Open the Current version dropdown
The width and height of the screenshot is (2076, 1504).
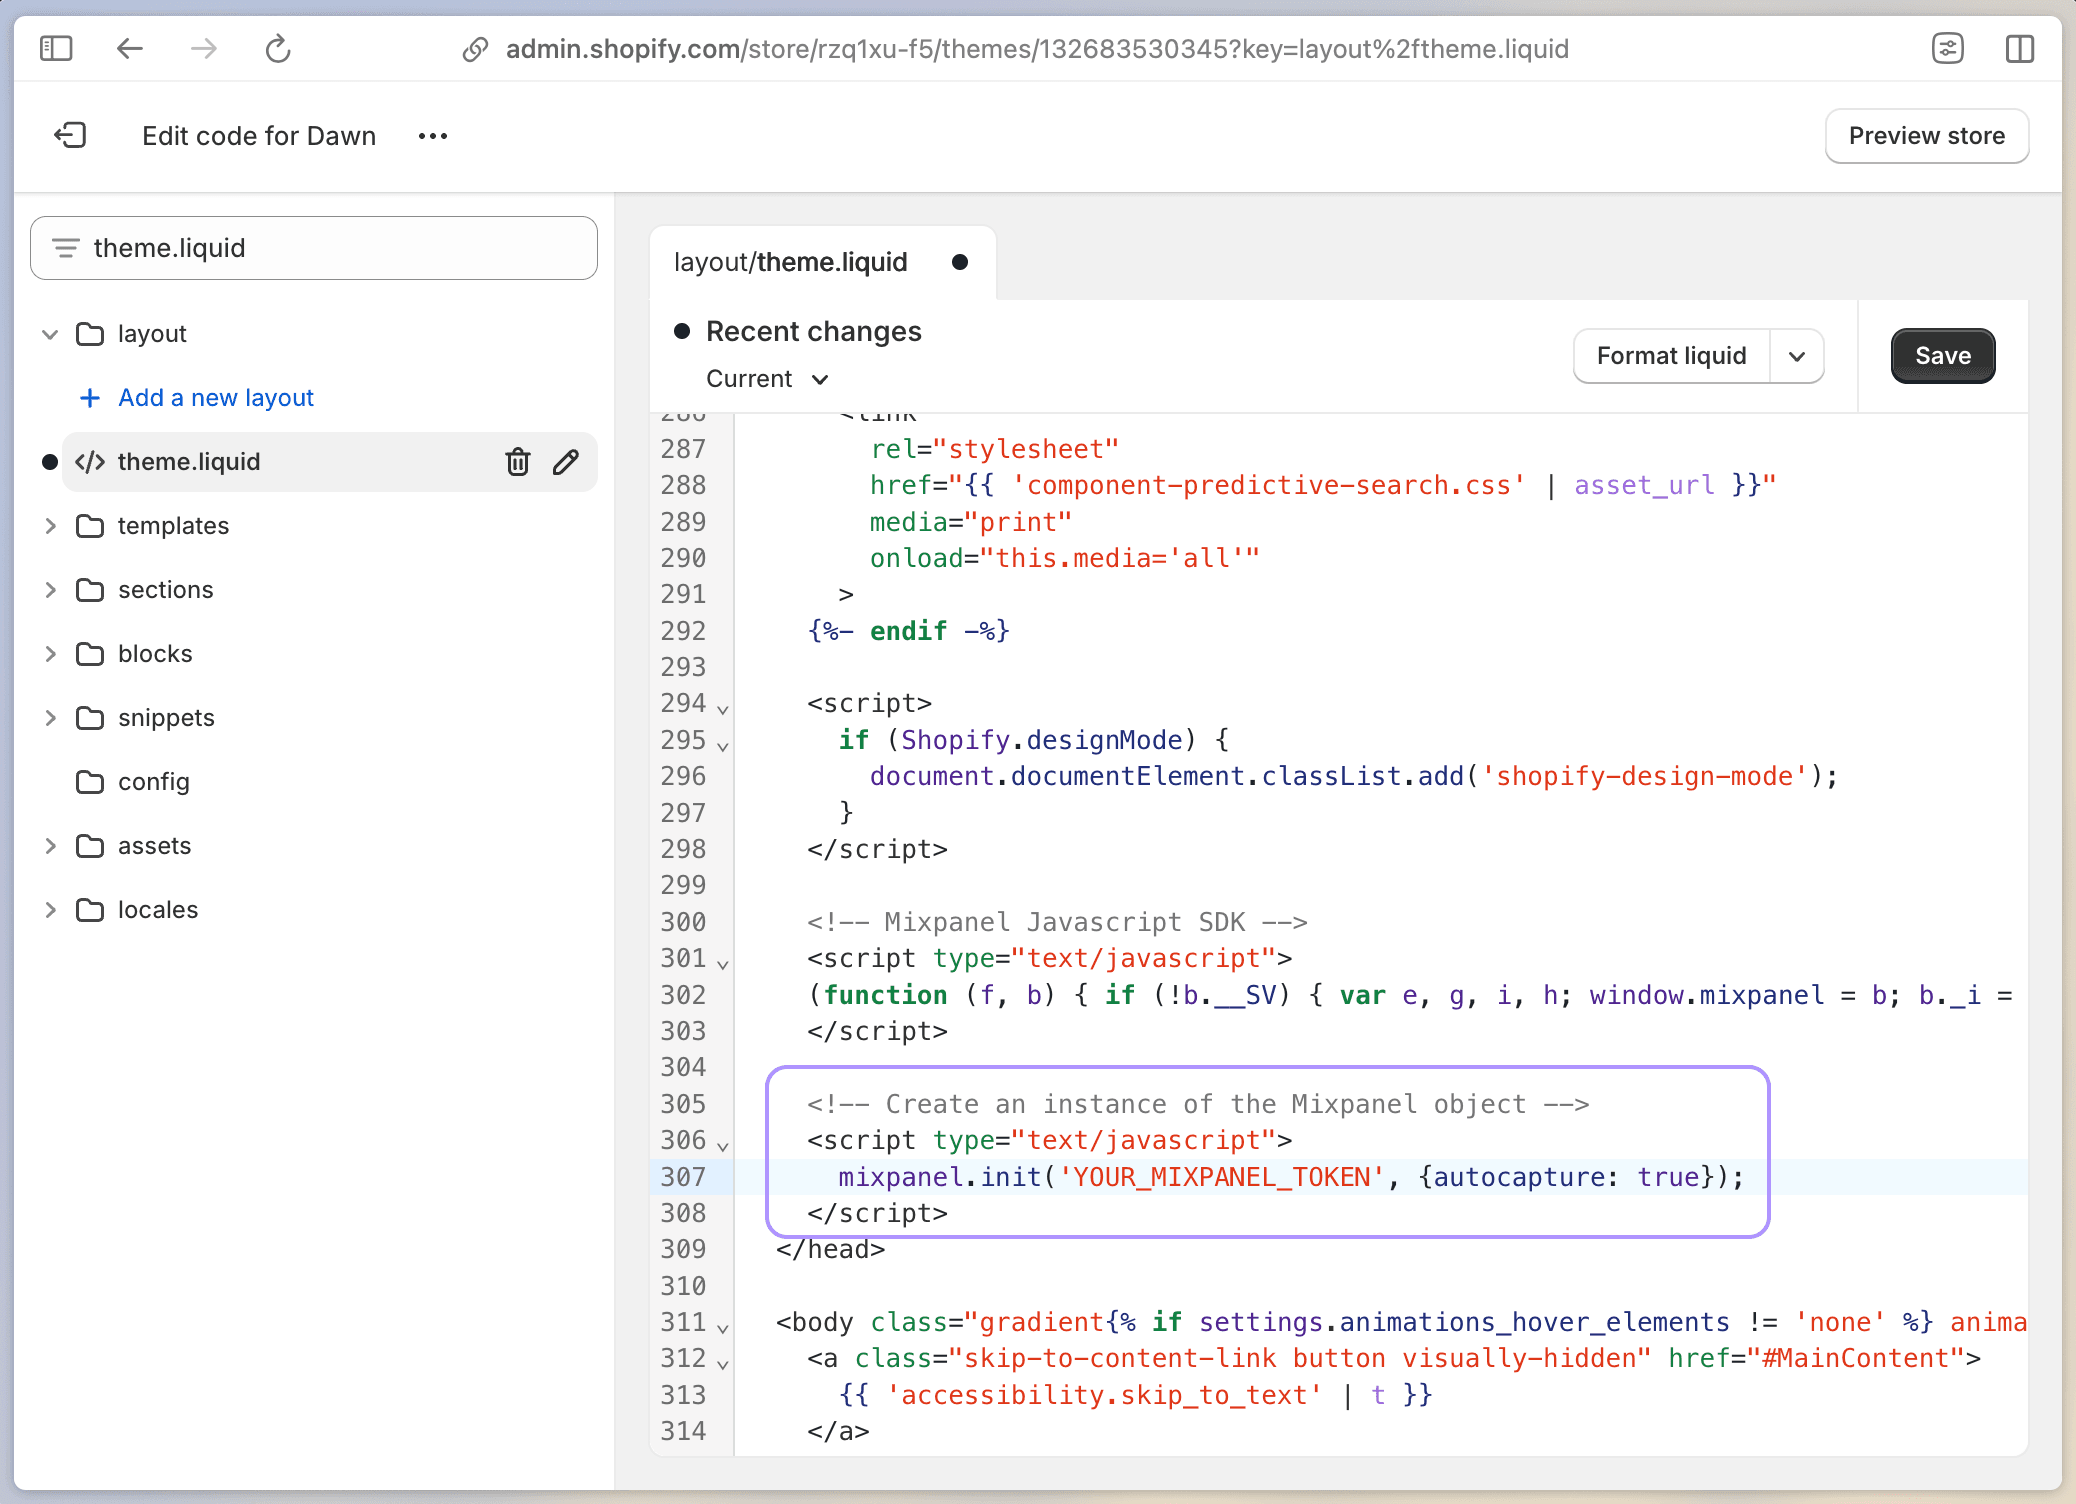coord(767,379)
